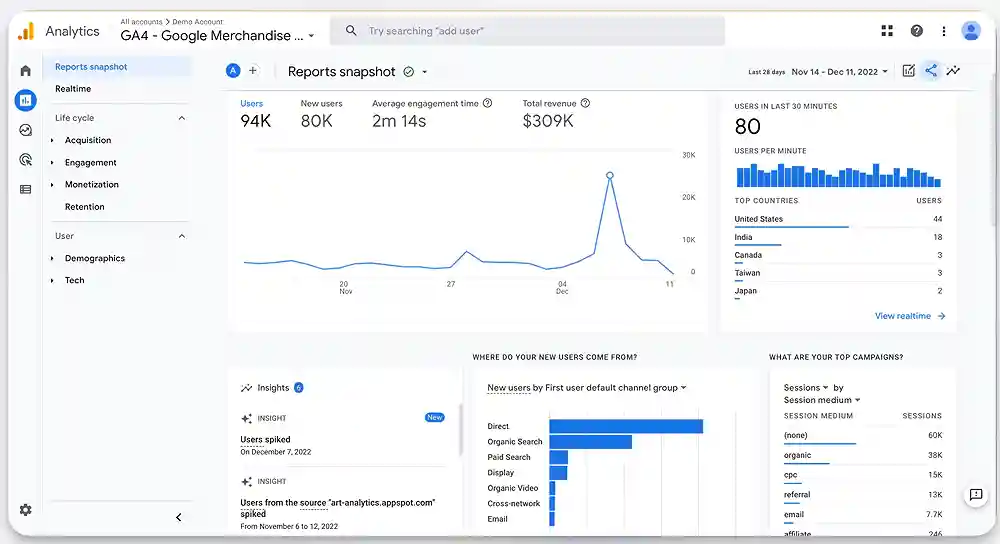Open the Advertising icon in left rail
Screen dimensions: 1000x544
pyautogui.click(x=26, y=159)
